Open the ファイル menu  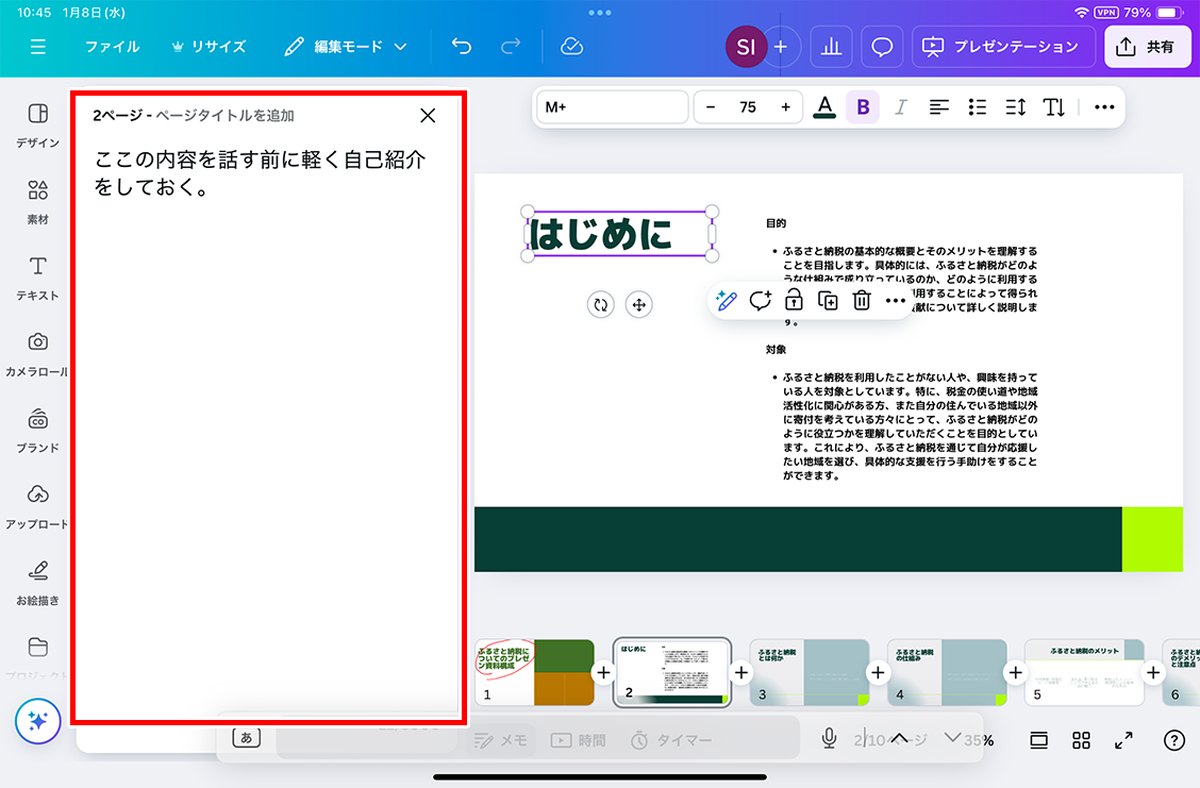(x=112, y=47)
